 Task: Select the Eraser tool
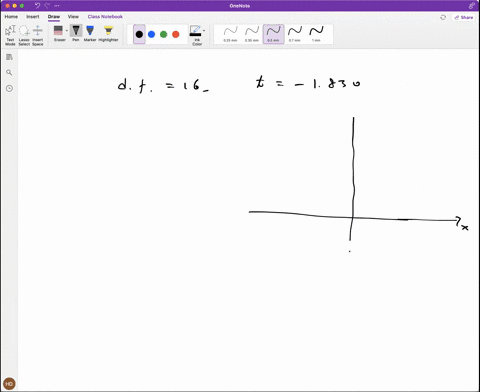(58, 33)
